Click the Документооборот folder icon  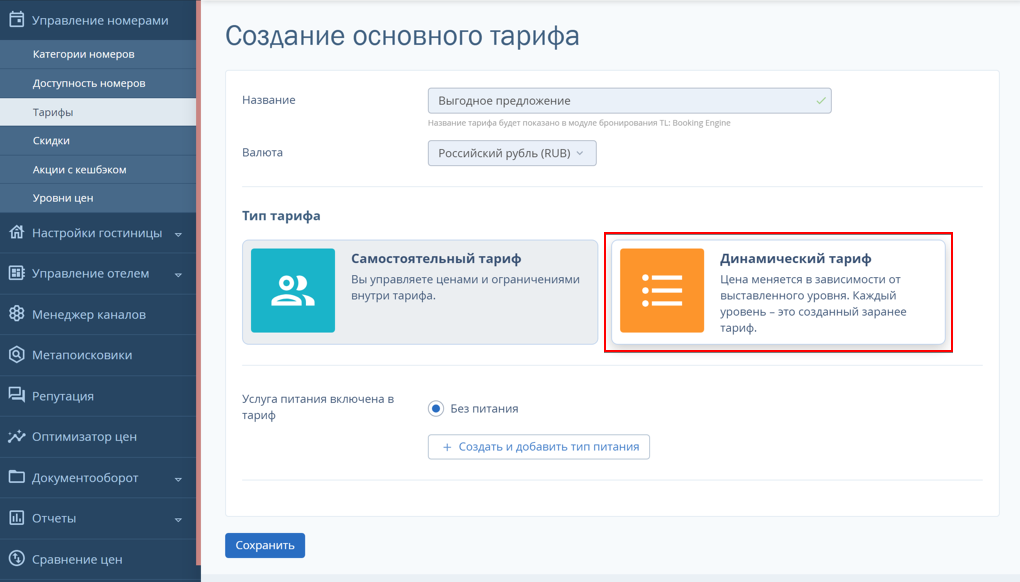(17, 477)
